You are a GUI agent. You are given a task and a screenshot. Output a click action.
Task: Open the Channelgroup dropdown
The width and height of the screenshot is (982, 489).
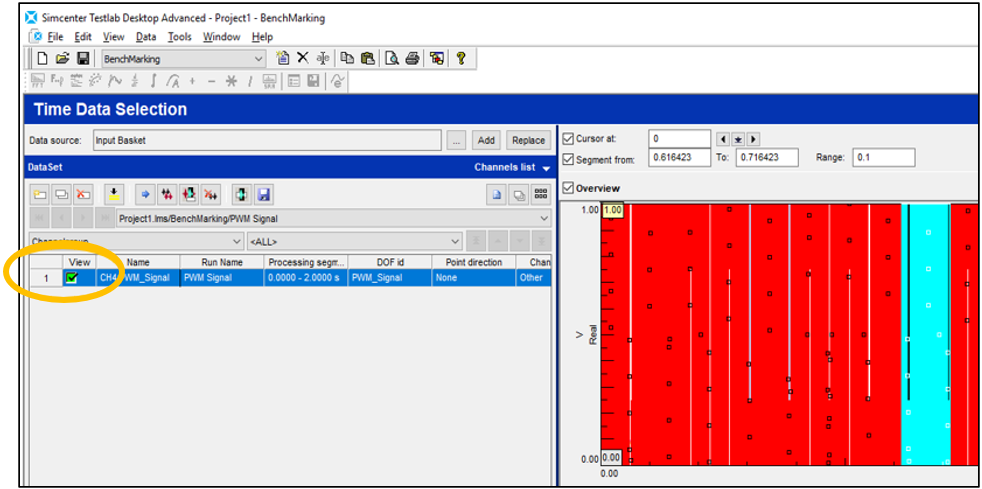pos(237,241)
